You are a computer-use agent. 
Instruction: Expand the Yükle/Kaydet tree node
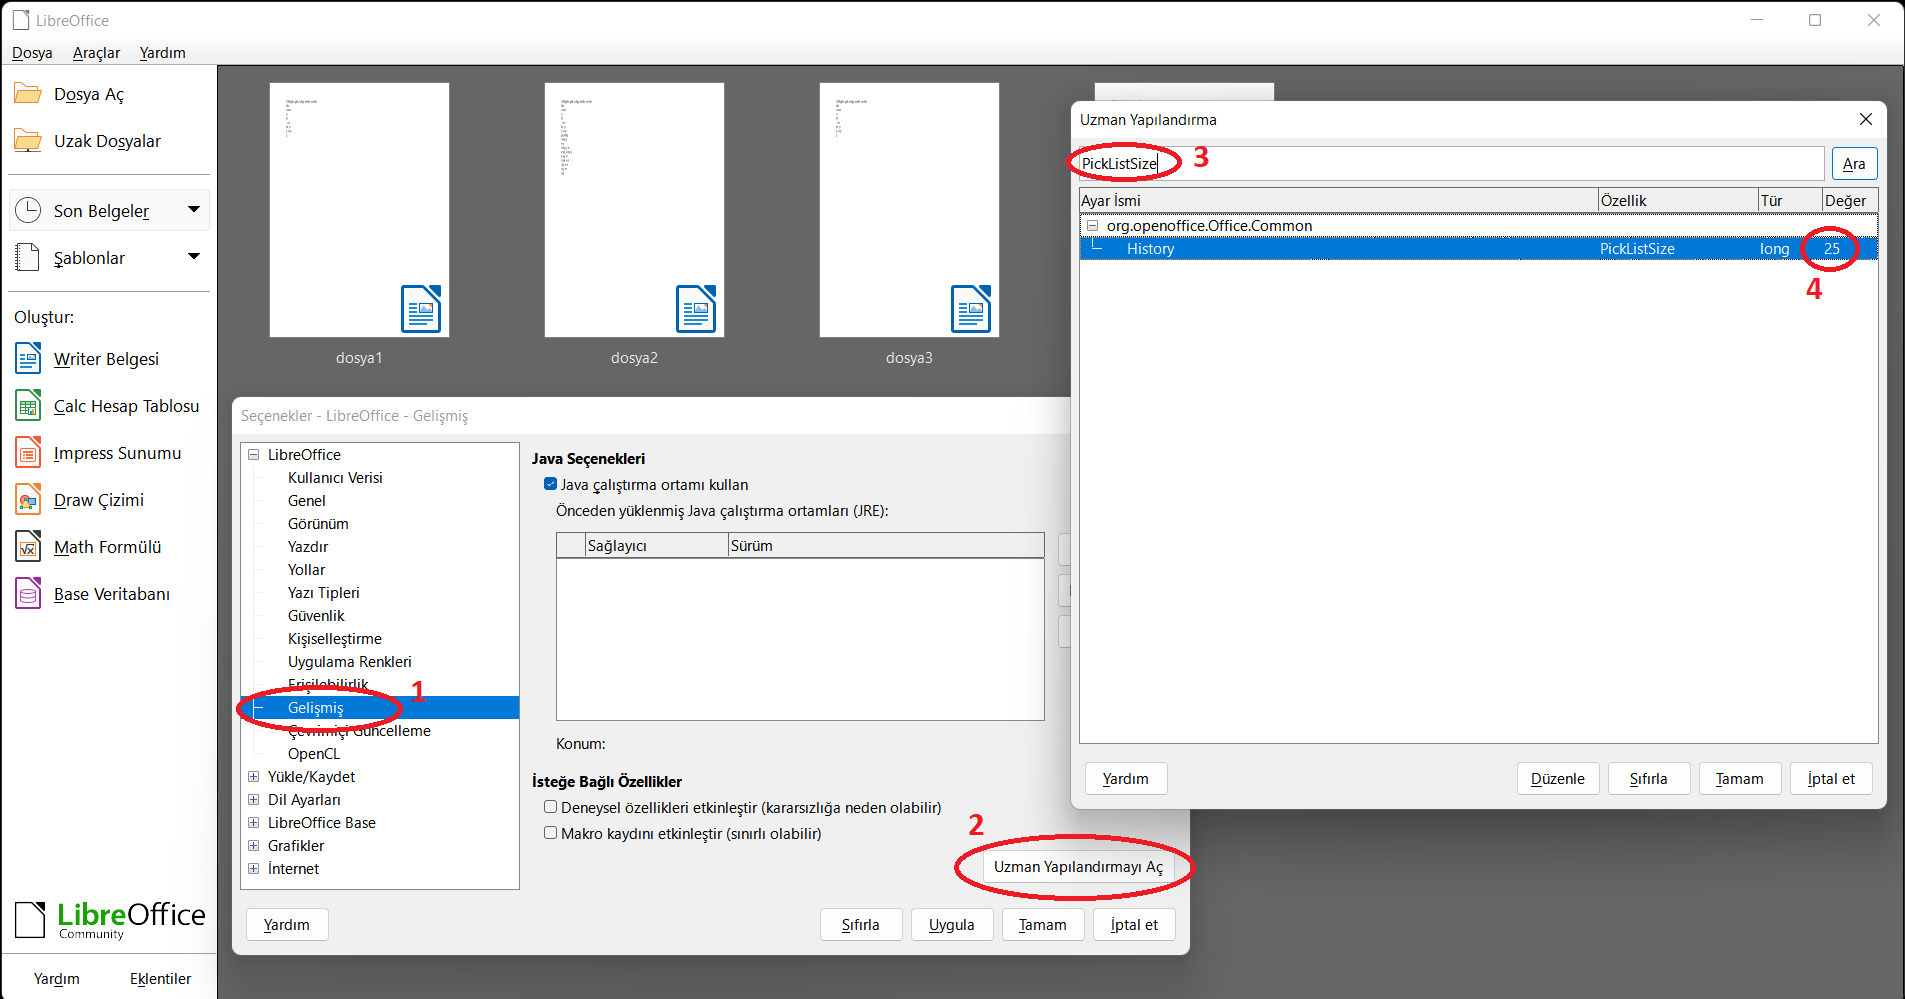(254, 776)
